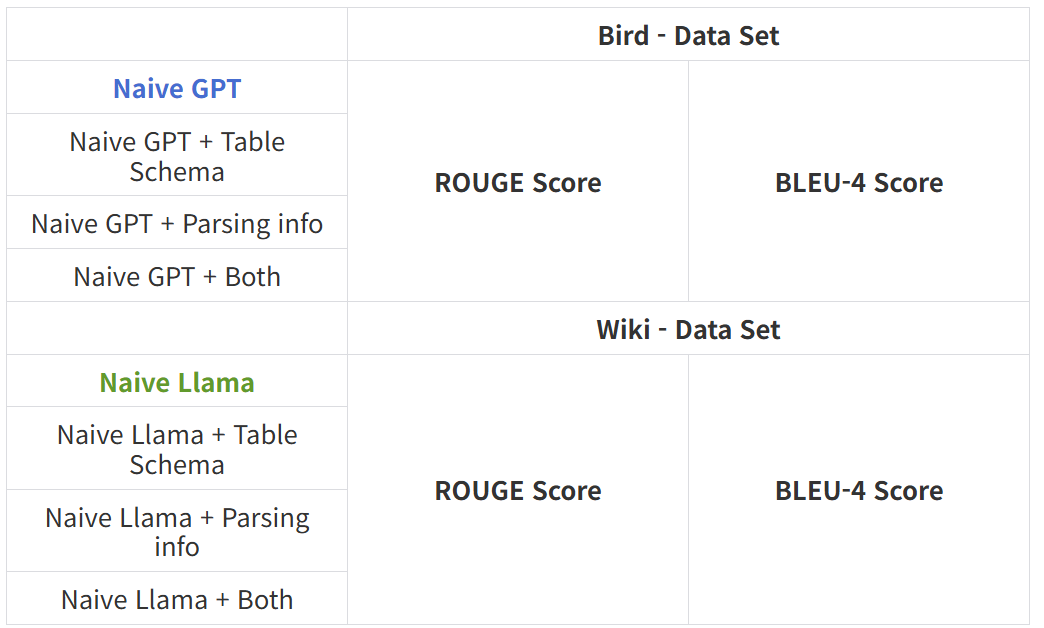Click the Naive GPT + Table Schema row
The height and width of the screenshot is (628, 1044).
click(x=177, y=156)
